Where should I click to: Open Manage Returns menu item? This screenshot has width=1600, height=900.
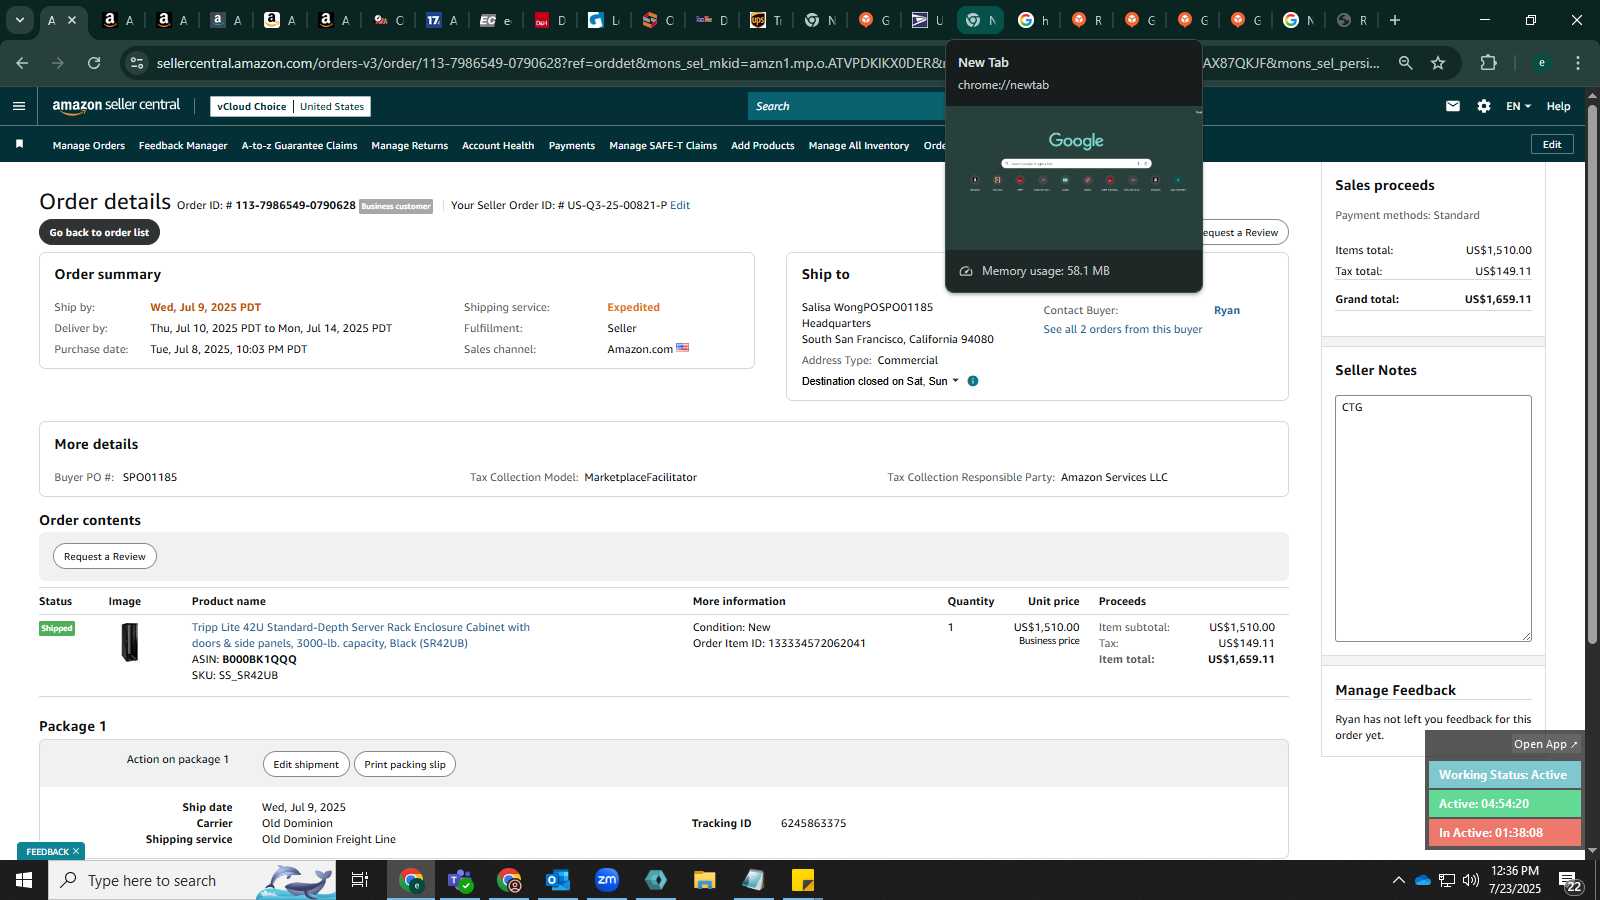[410, 146]
